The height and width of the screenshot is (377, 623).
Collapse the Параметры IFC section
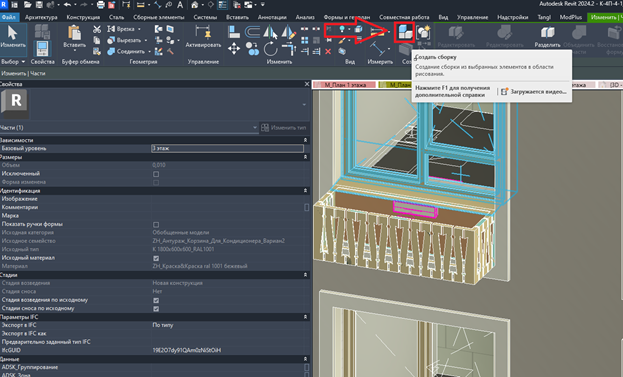click(x=305, y=317)
